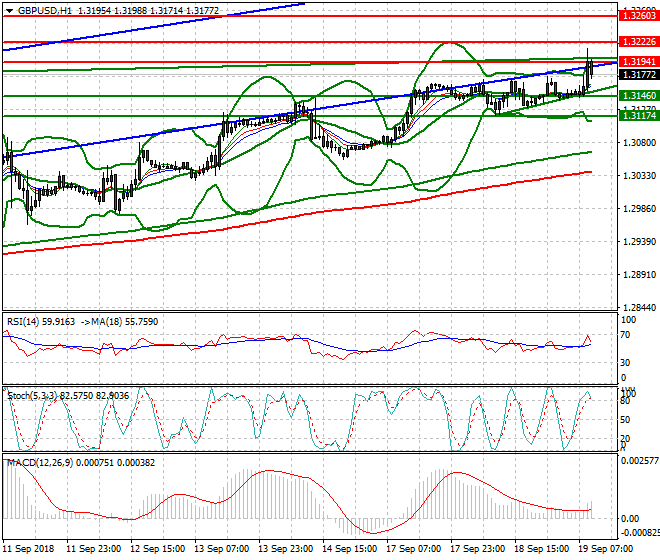Select the red 1.31941 price level label
Viewport: 660px width, 560px height.
click(639, 62)
